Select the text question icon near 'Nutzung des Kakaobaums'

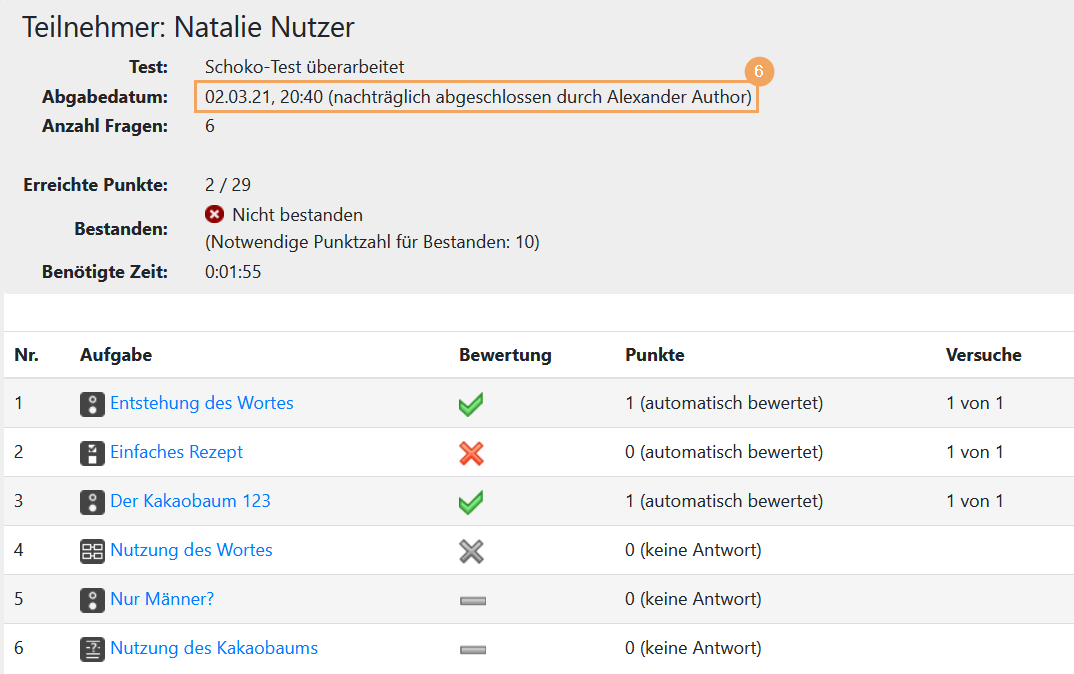(x=93, y=649)
